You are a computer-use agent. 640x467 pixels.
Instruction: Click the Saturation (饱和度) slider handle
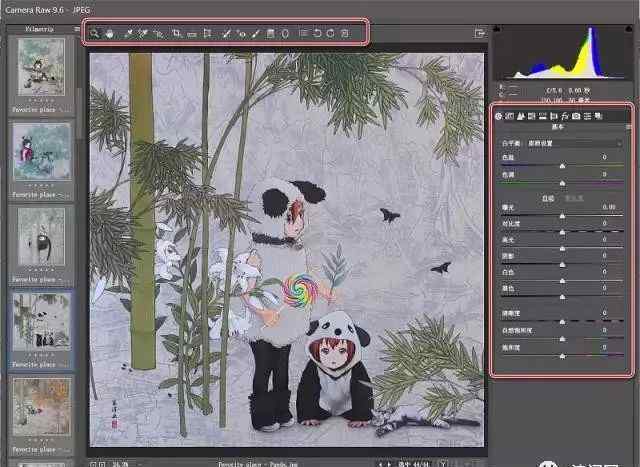coord(562,356)
